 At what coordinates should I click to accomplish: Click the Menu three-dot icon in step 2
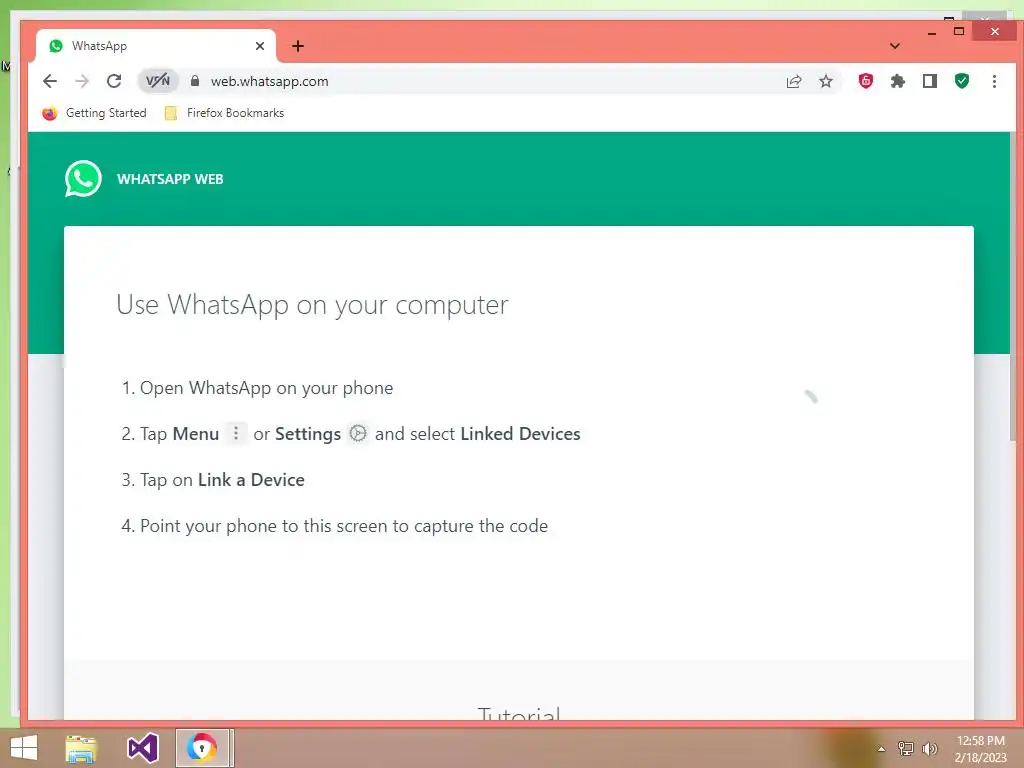pos(236,433)
